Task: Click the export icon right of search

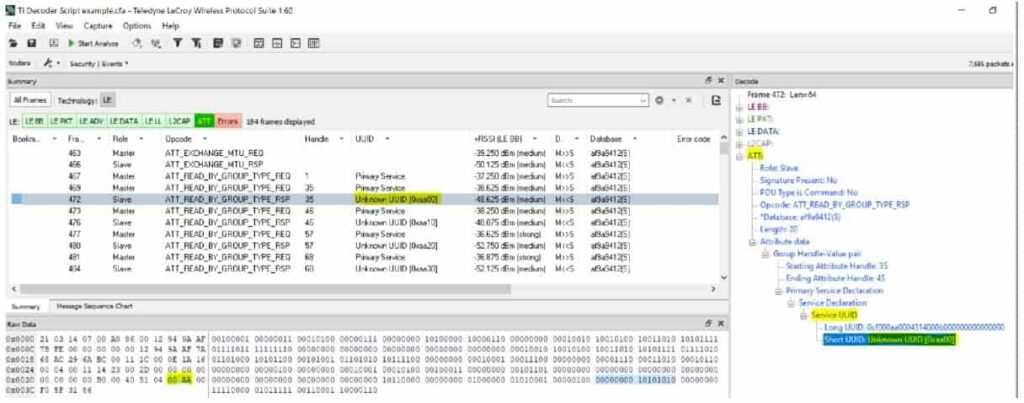Action: [716, 101]
